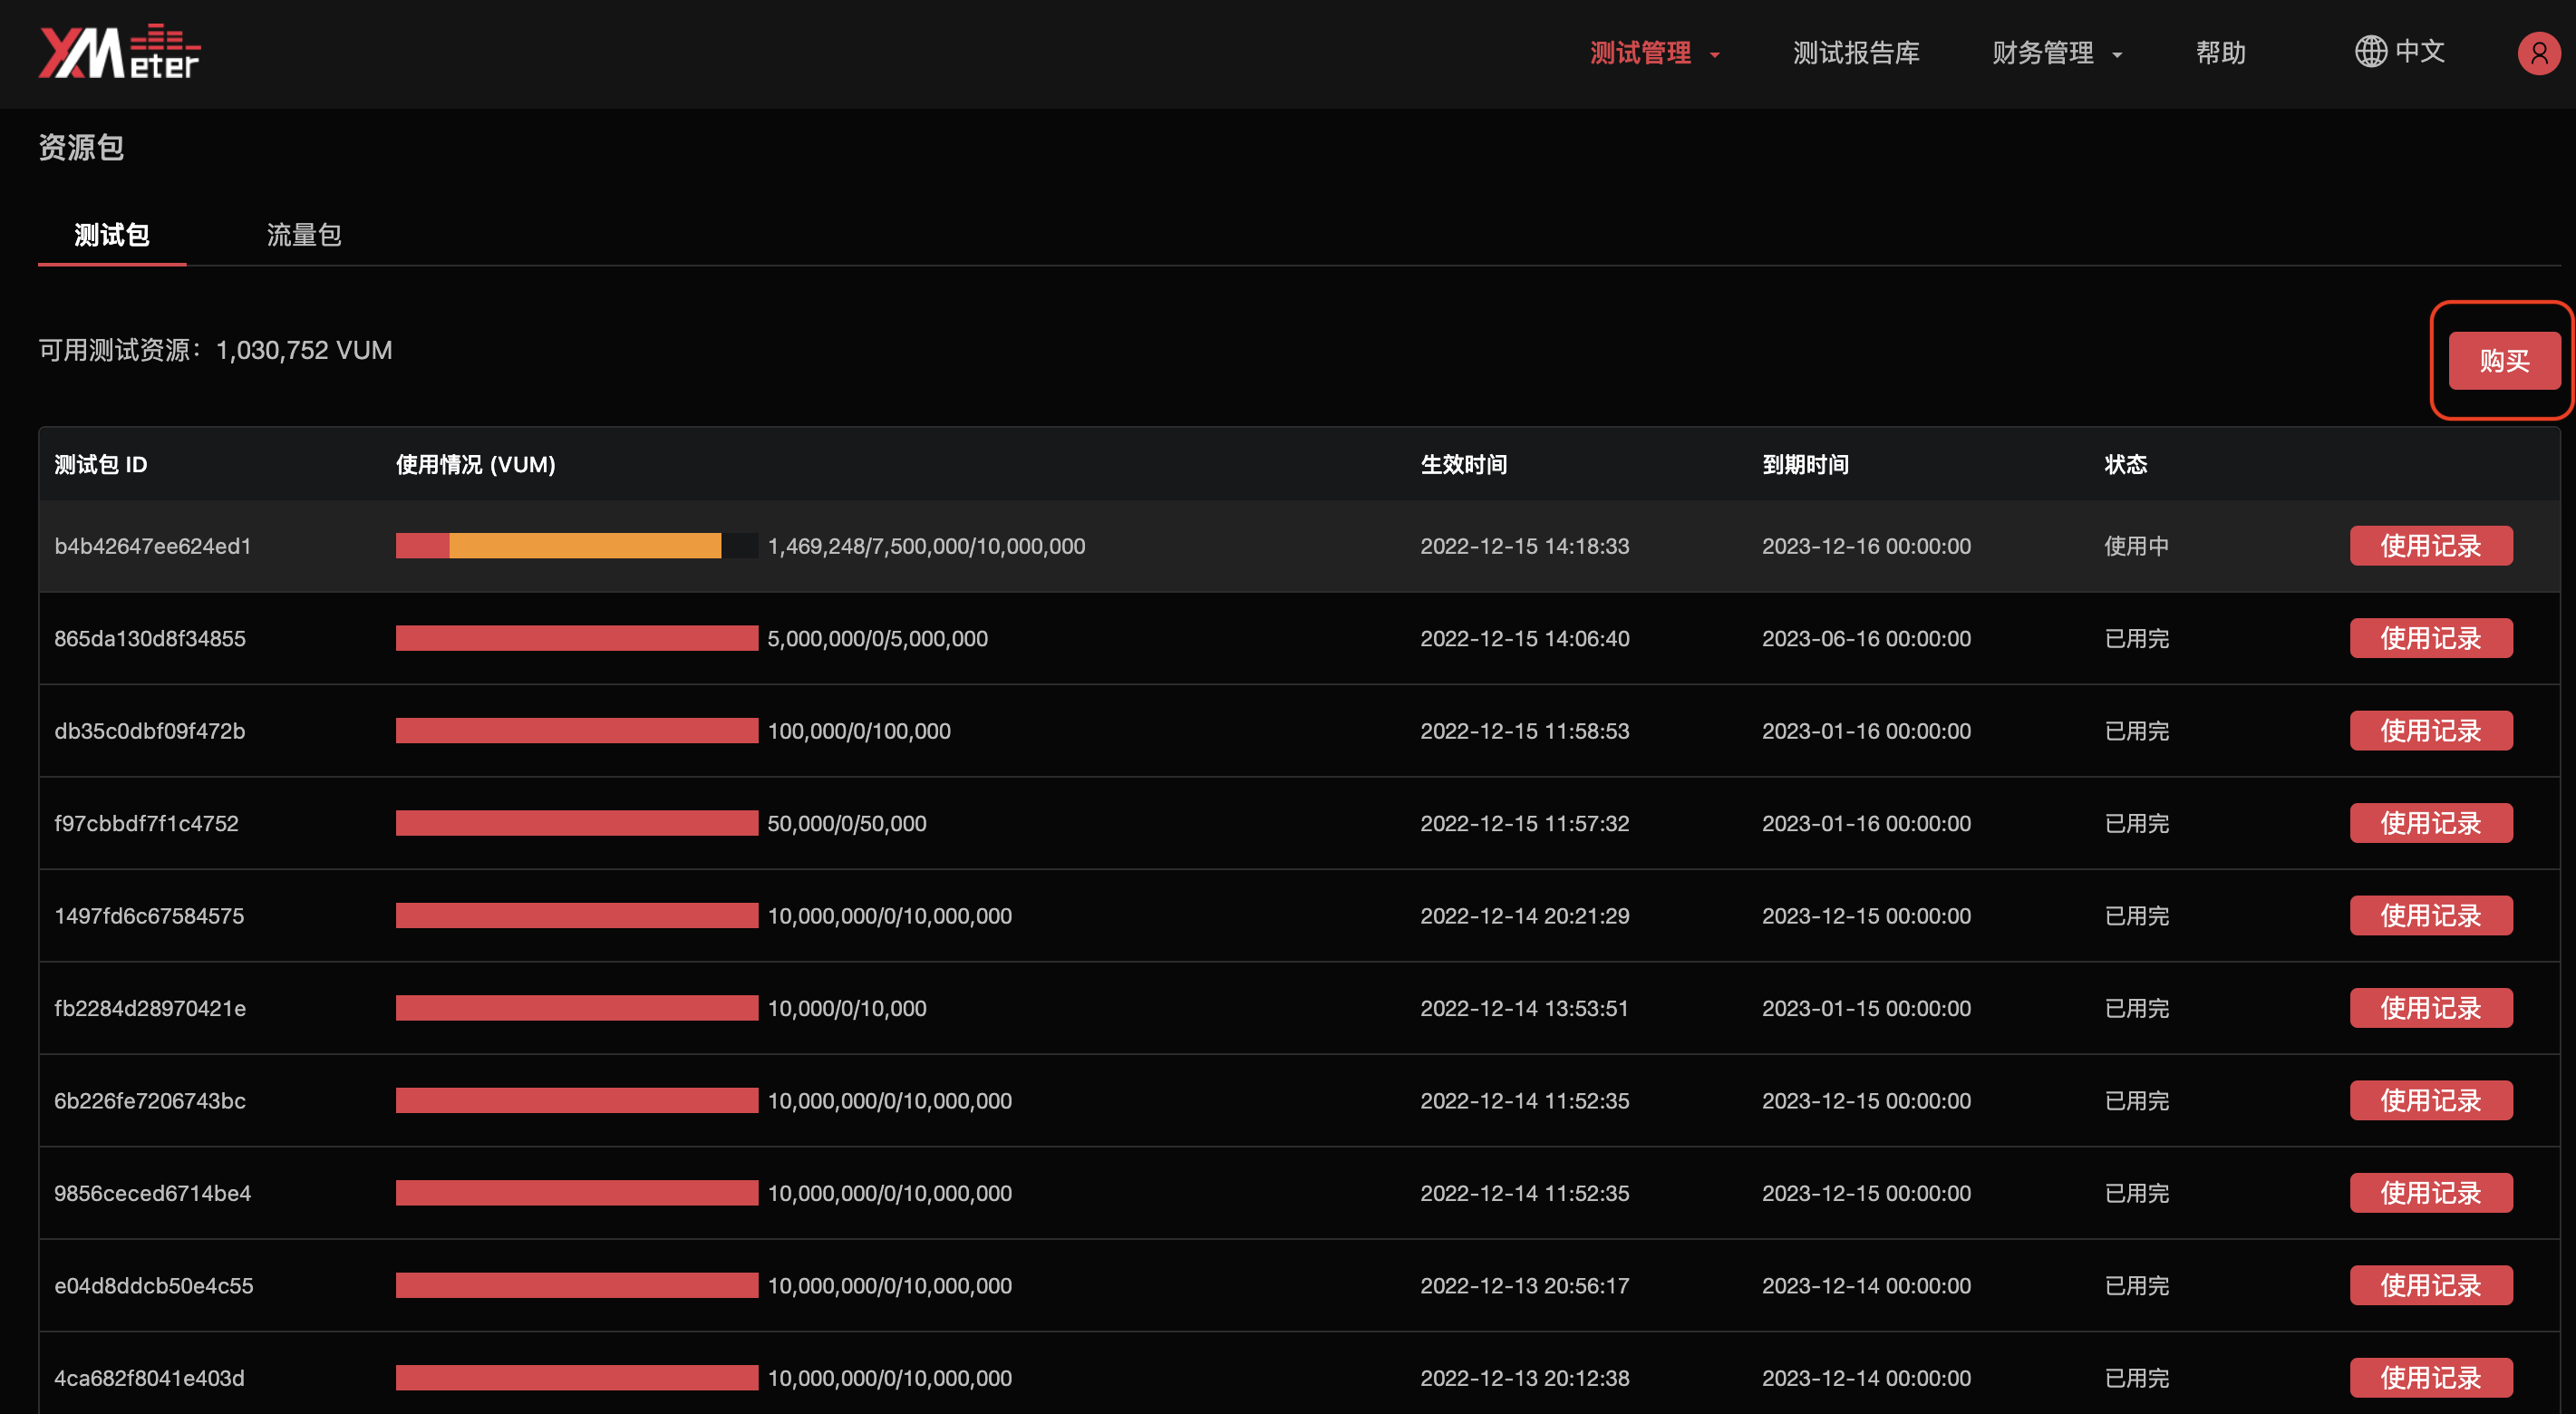Click effective time 2022-12-14 13:53:51
The image size is (2576, 1414).
point(1525,1008)
